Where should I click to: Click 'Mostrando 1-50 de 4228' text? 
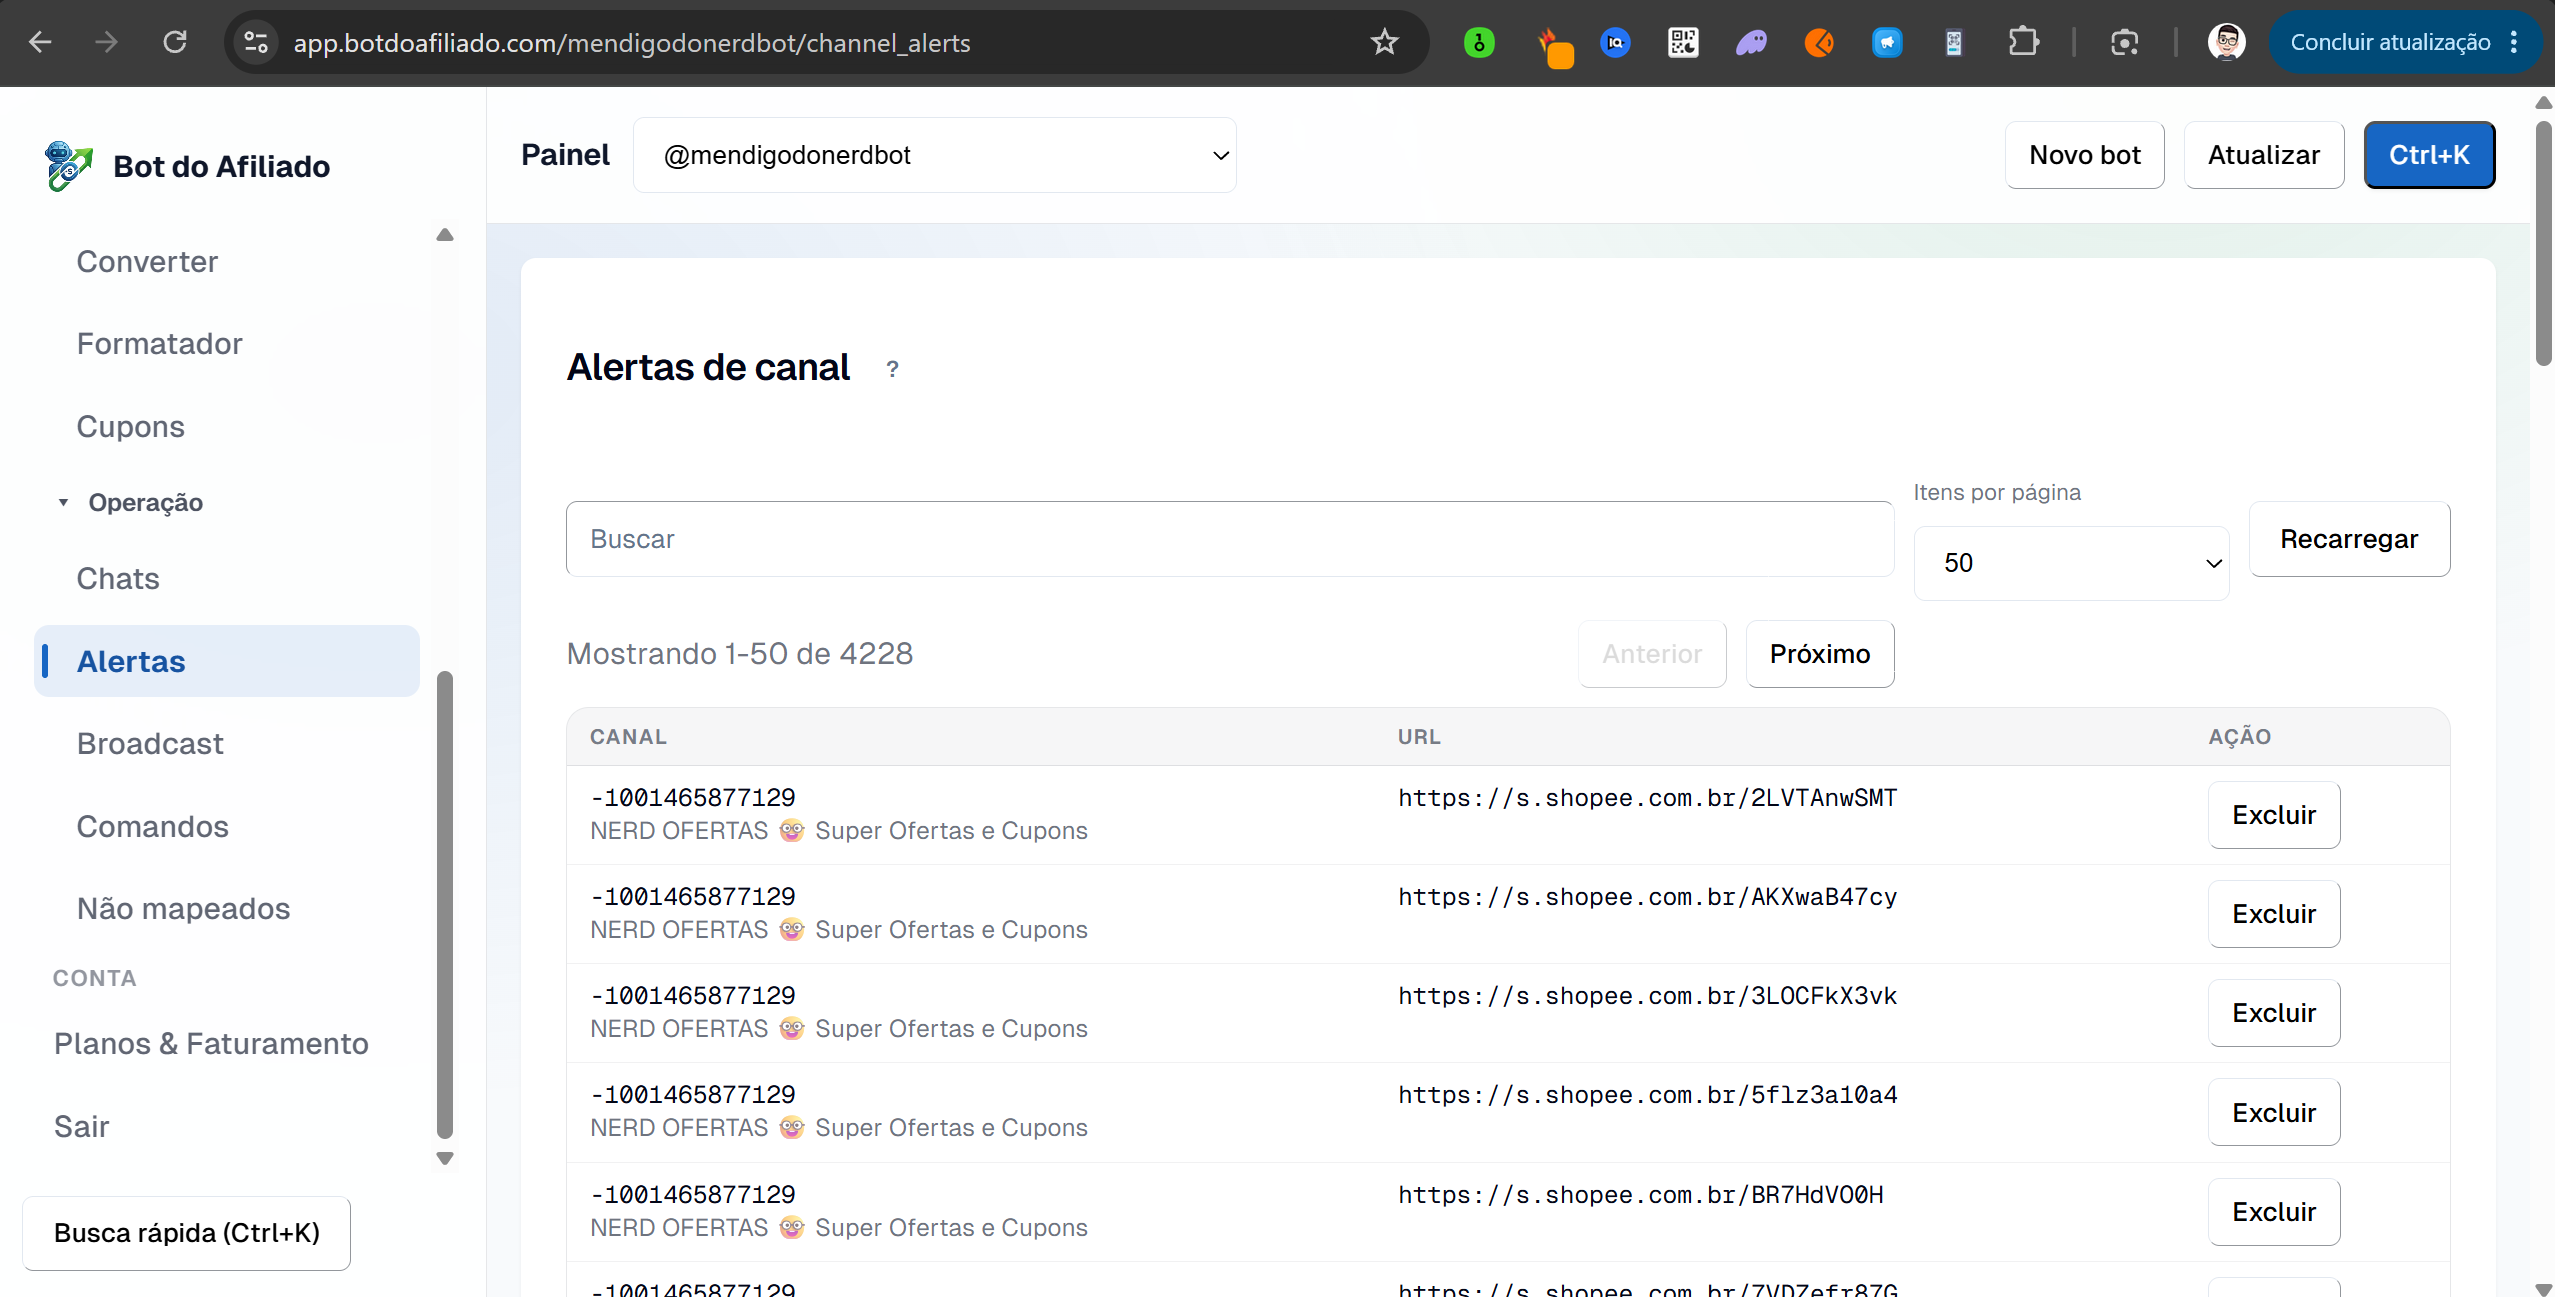(739, 654)
